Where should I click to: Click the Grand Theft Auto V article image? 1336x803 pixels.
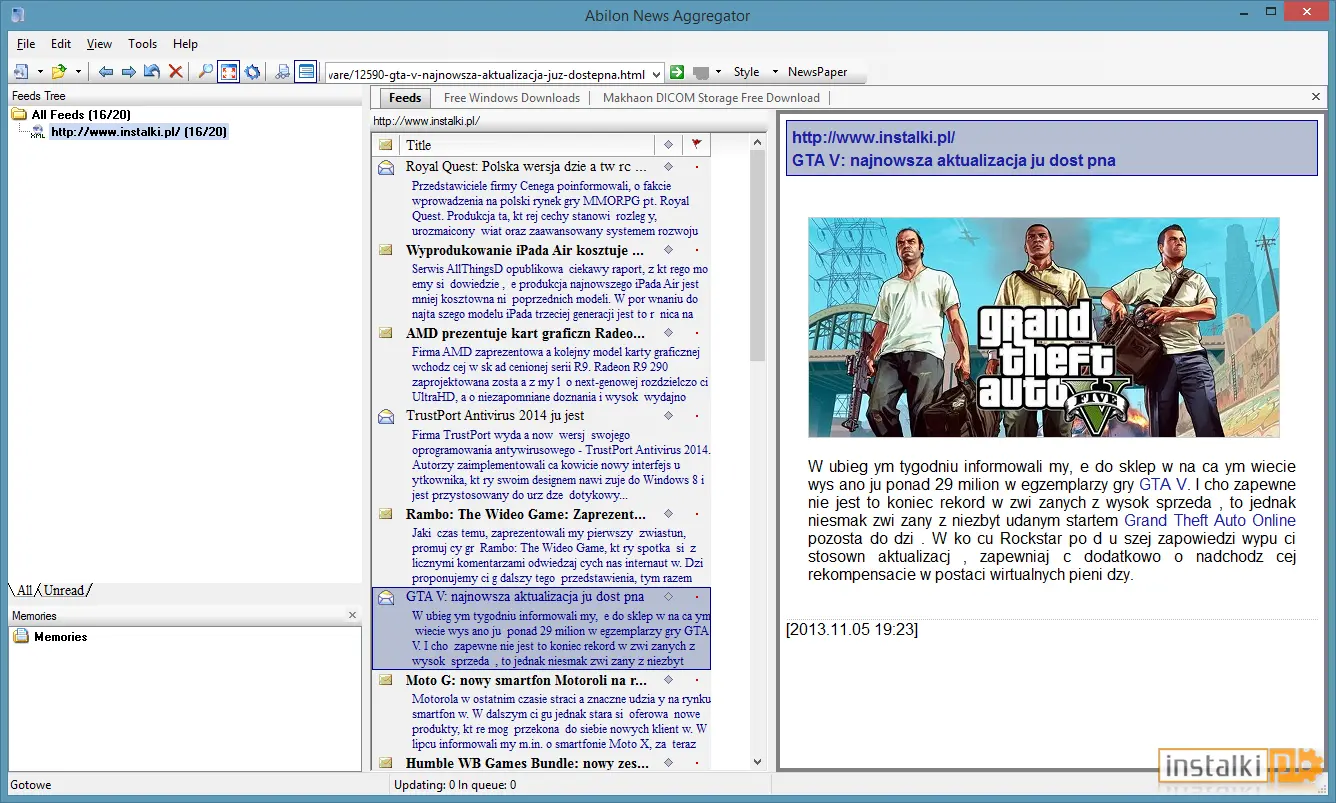(1043, 327)
